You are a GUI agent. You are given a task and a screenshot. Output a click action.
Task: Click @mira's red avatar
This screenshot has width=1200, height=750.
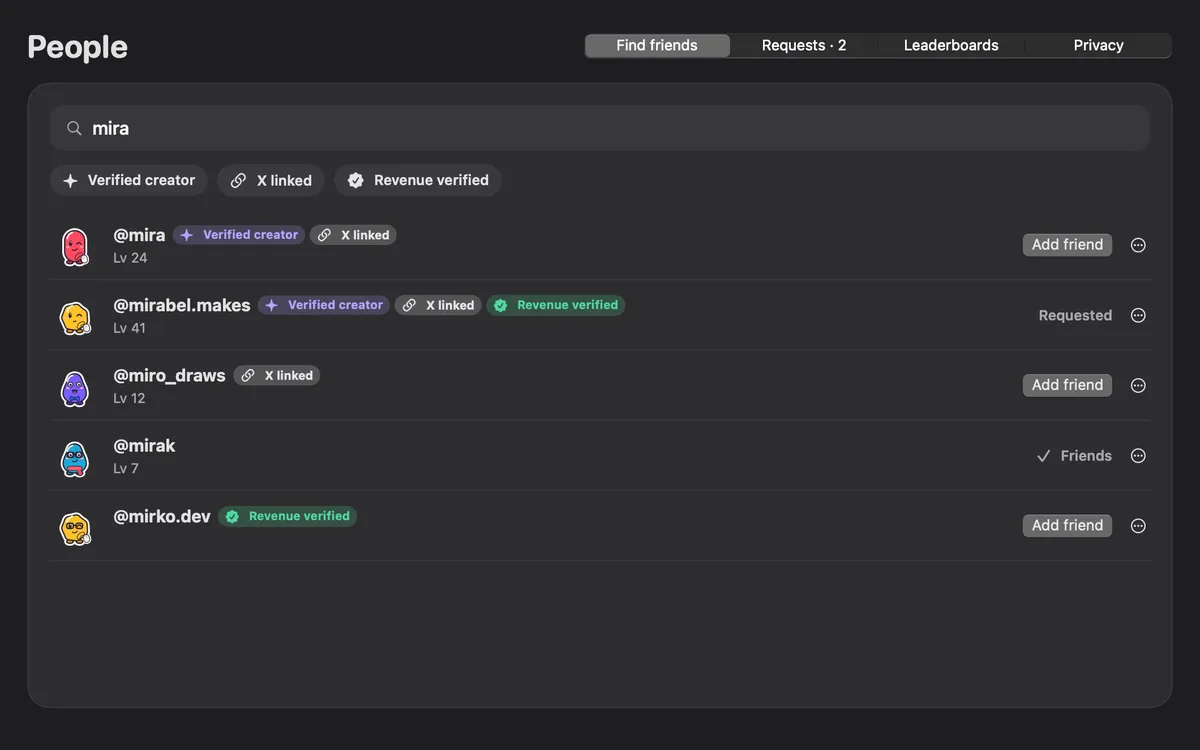pos(75,246)
